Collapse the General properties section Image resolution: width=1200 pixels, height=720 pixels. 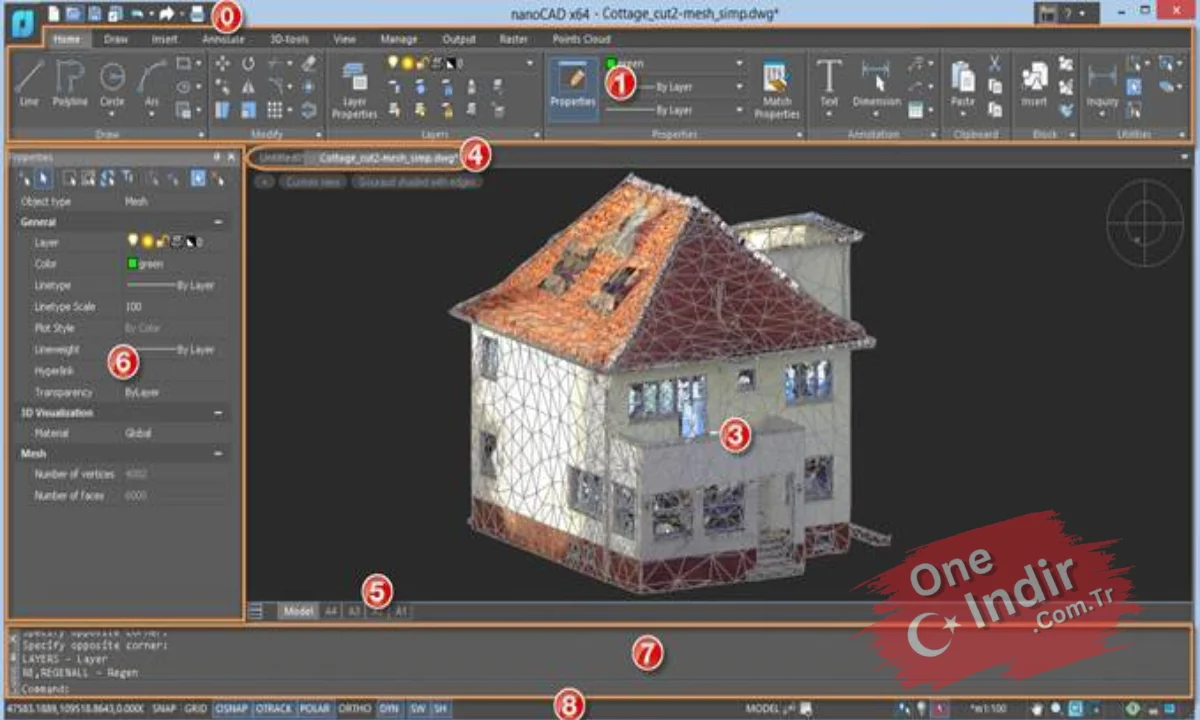[x=218, y=222]
